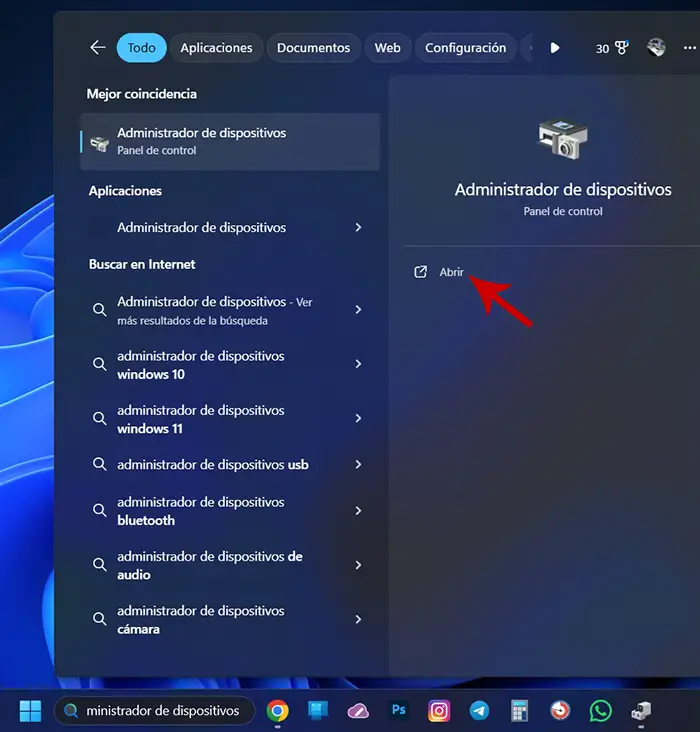Open Google Chrome from the taskbar
The width and height of the screenshot is (700, 732).
[278, 711]
